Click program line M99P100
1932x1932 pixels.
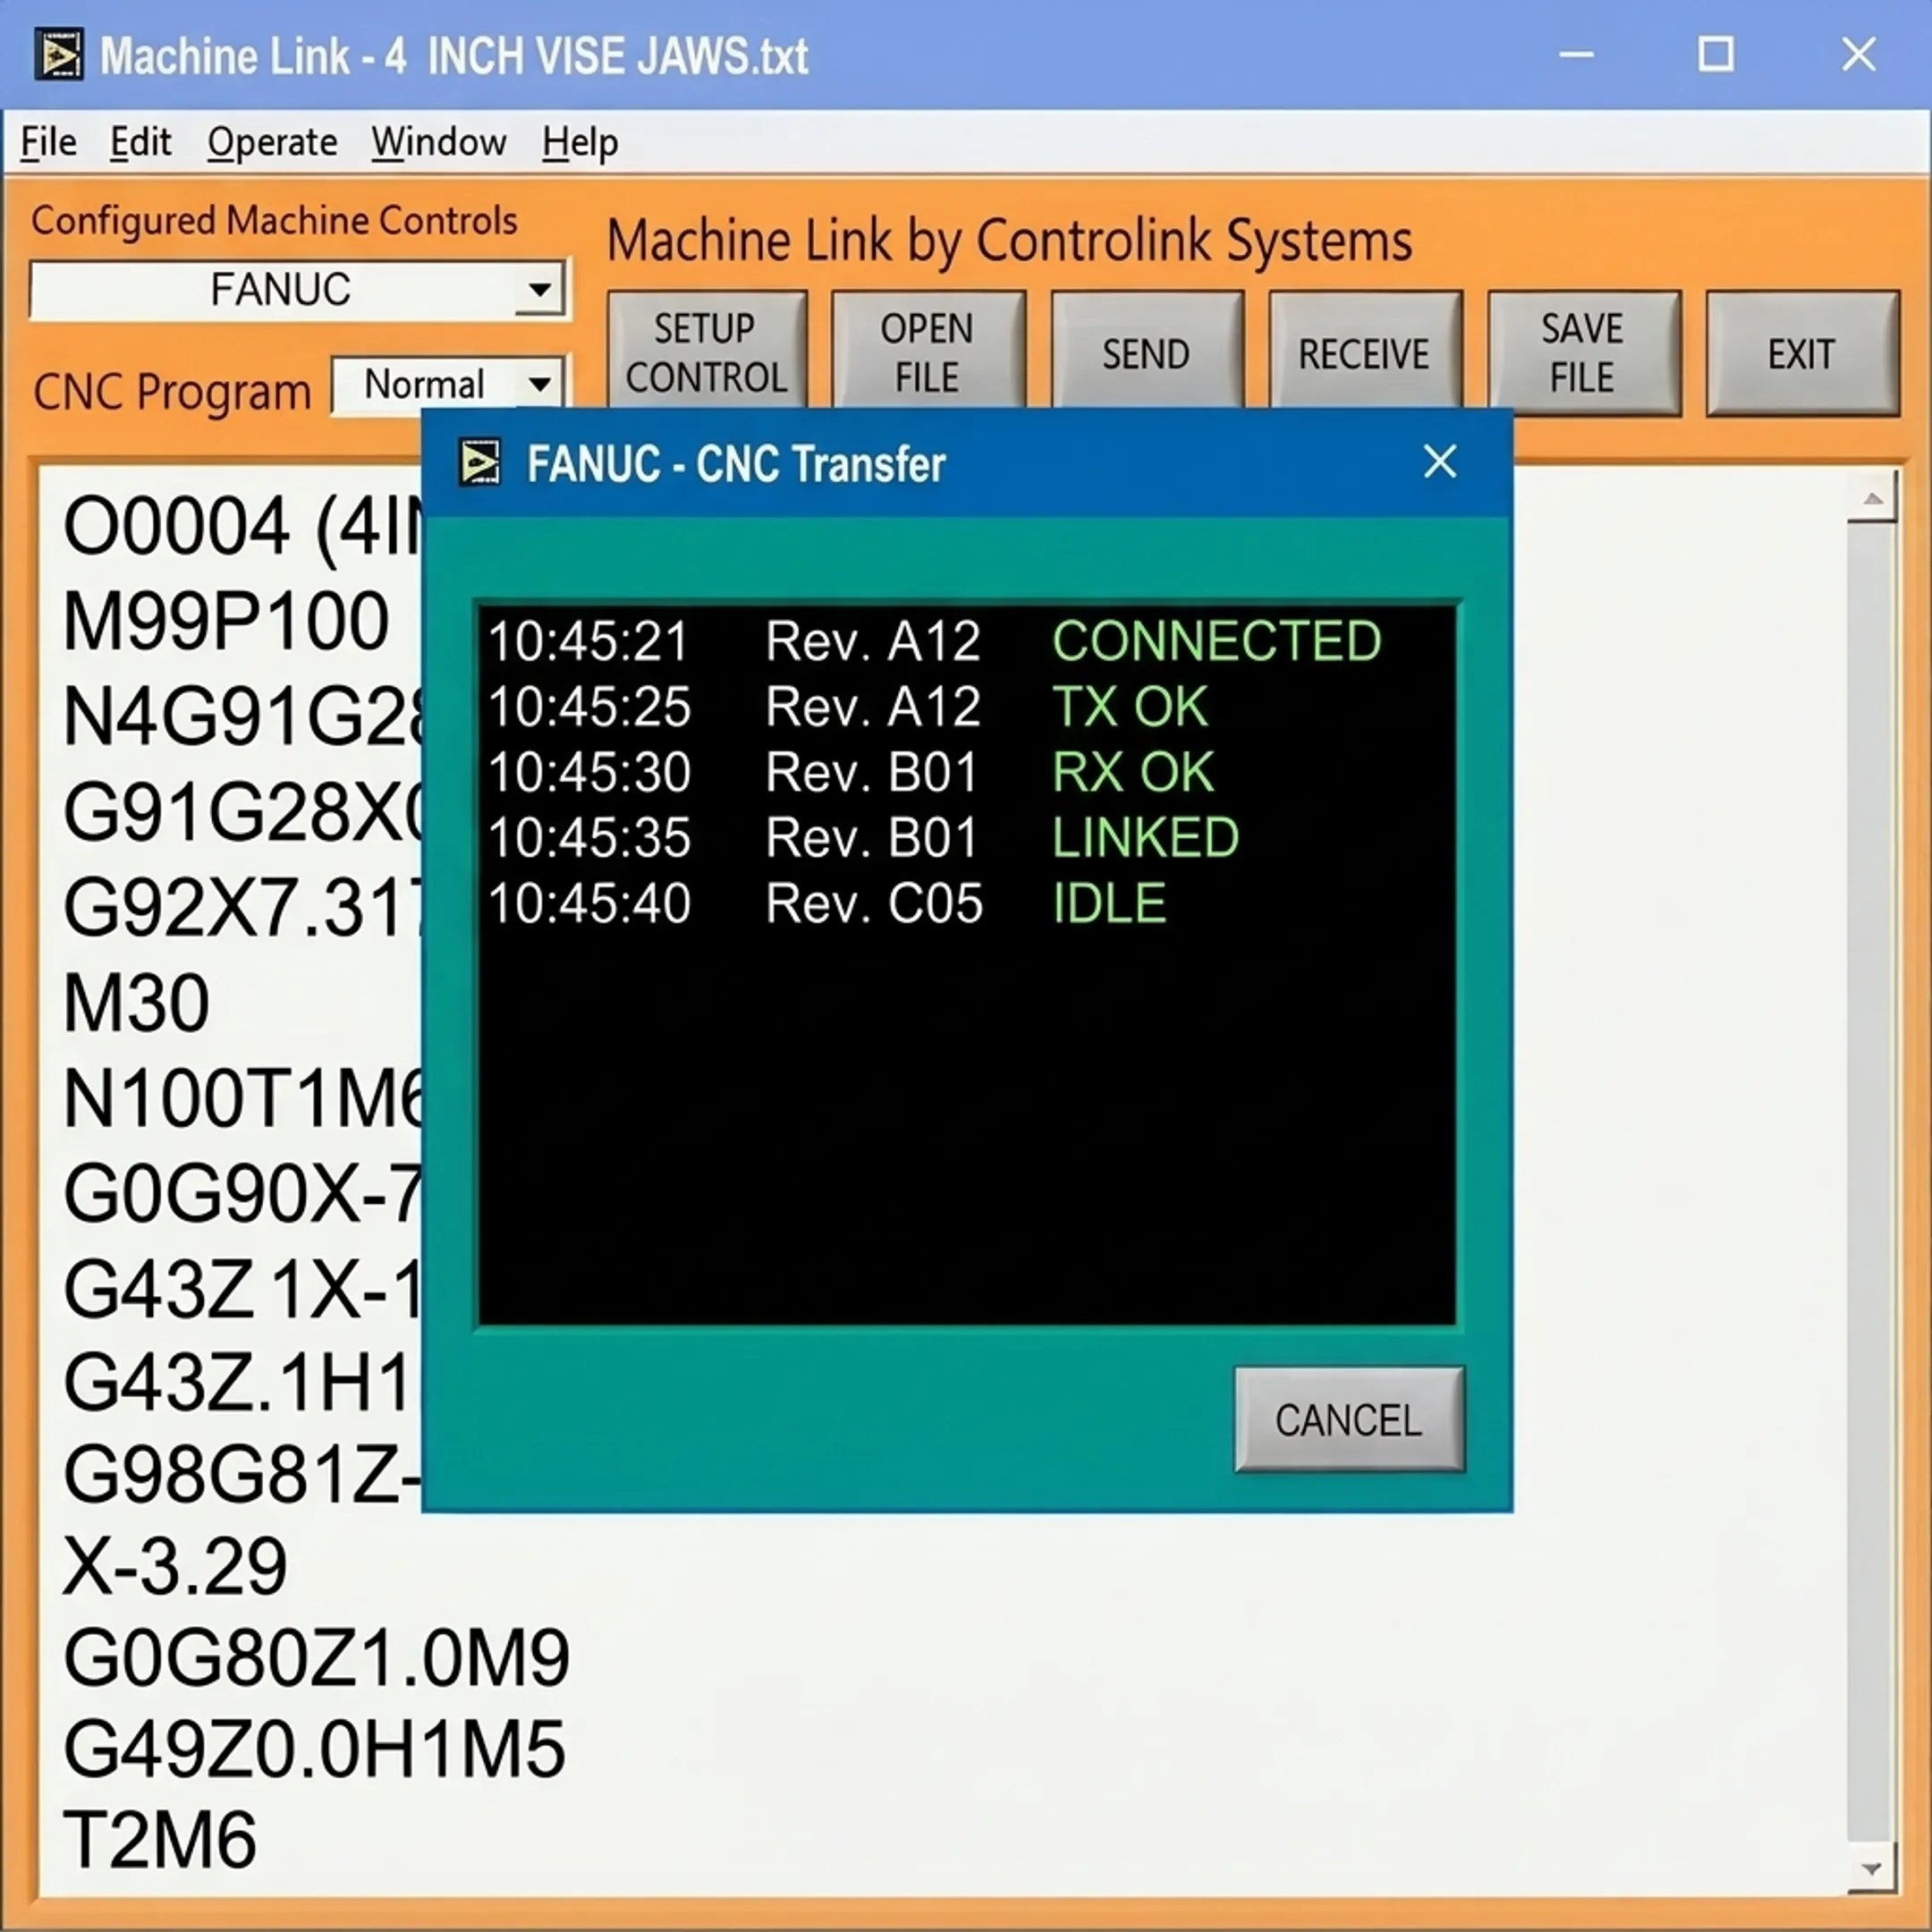226,621
